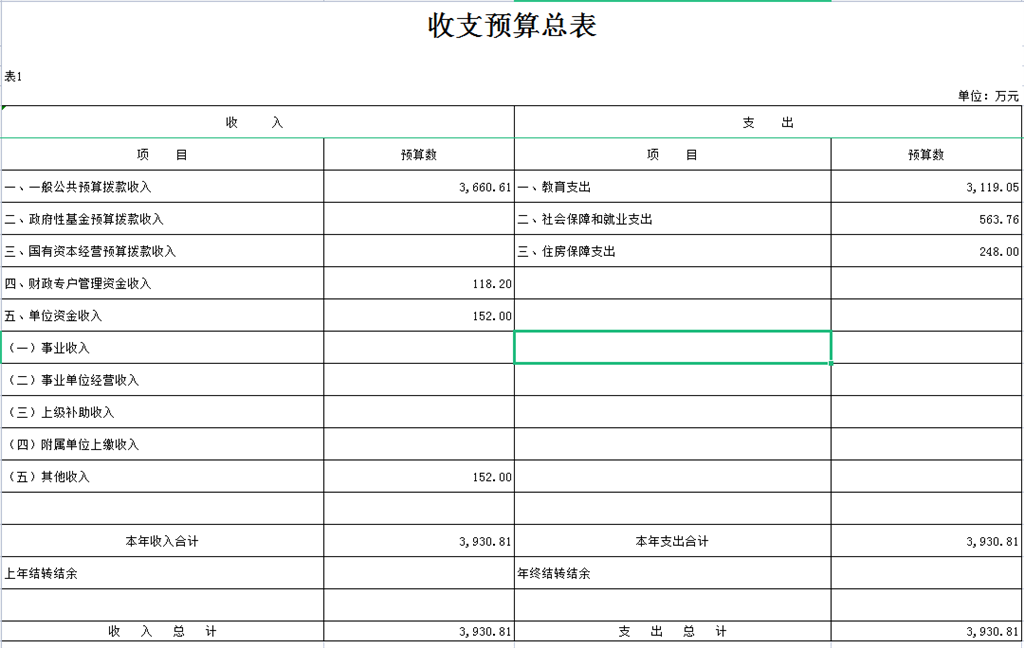Select the 本年支出合计 cell
Screen dimensions: 1024x648
click(672, 541)
